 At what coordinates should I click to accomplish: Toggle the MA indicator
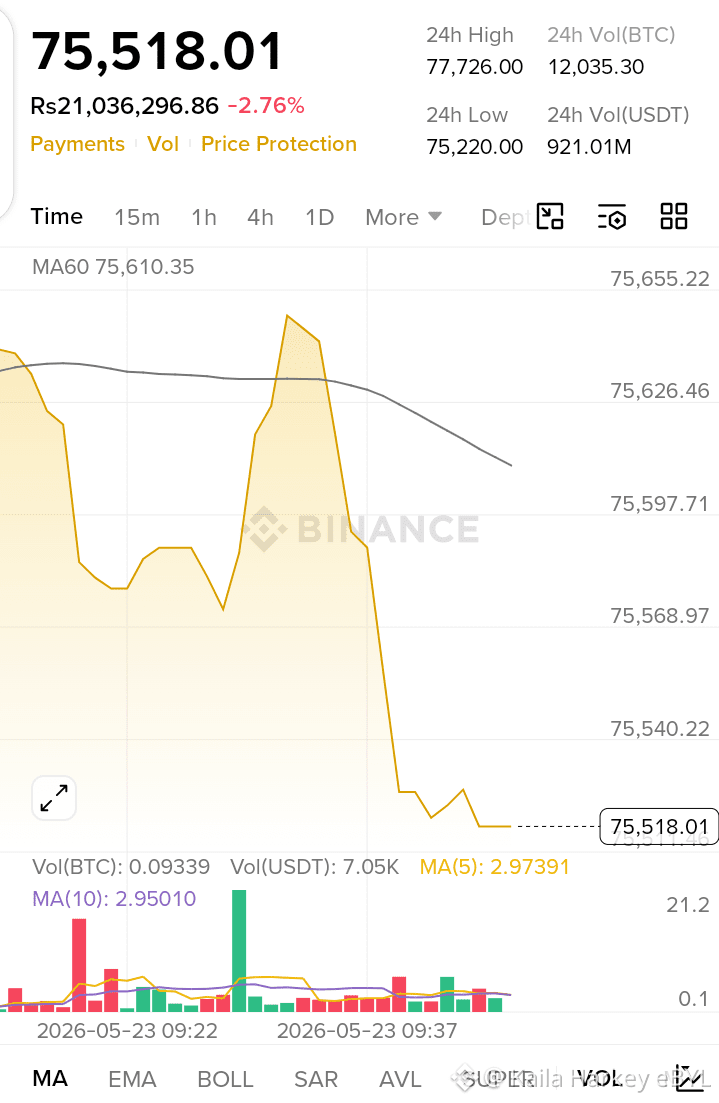pos(50,1078)
